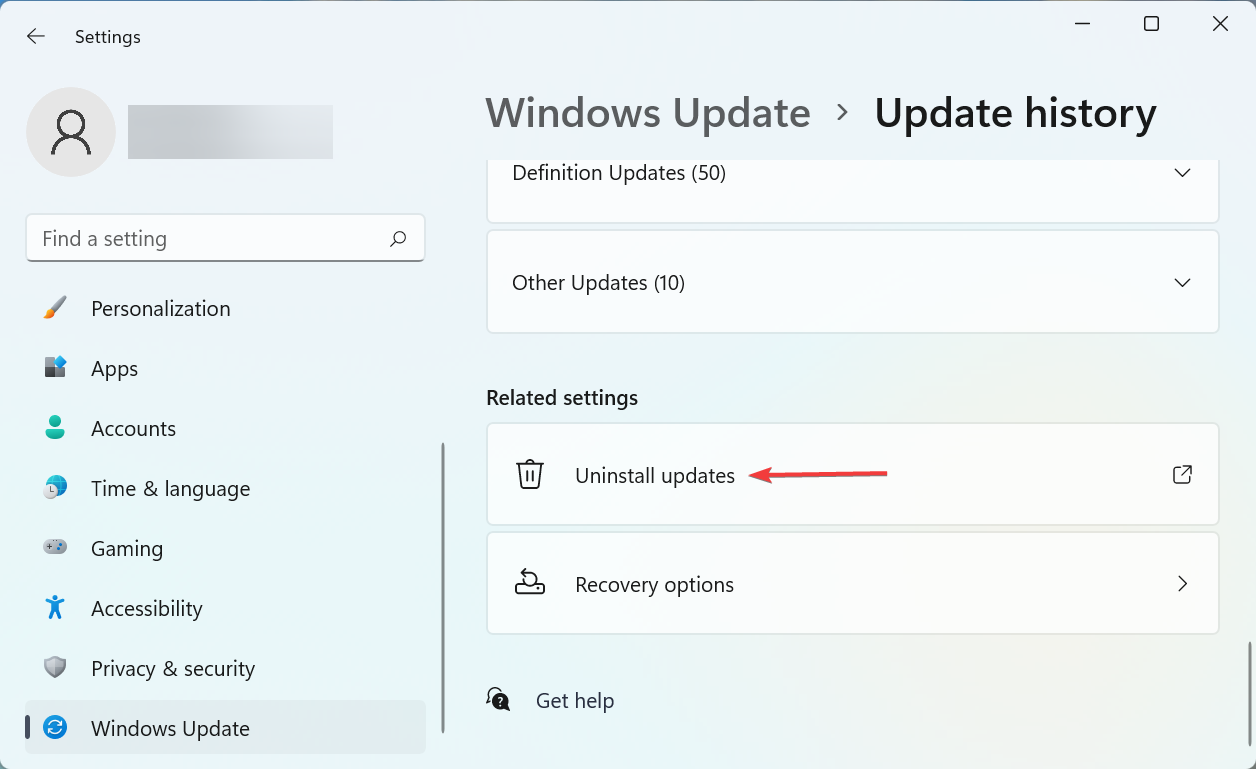This screenshot has height=769, width=1256.
Task: Close the Settings window
Action: (x=1220, y=24)
